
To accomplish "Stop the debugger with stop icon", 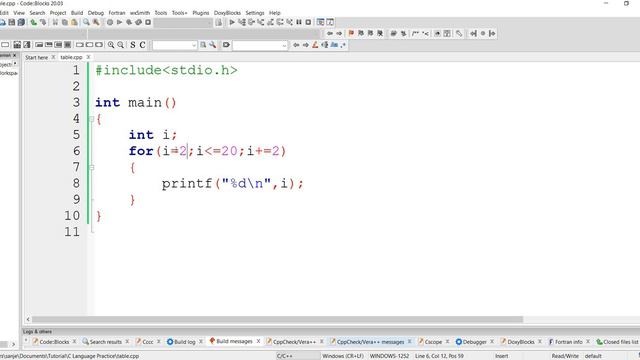I will click(309, 22).
